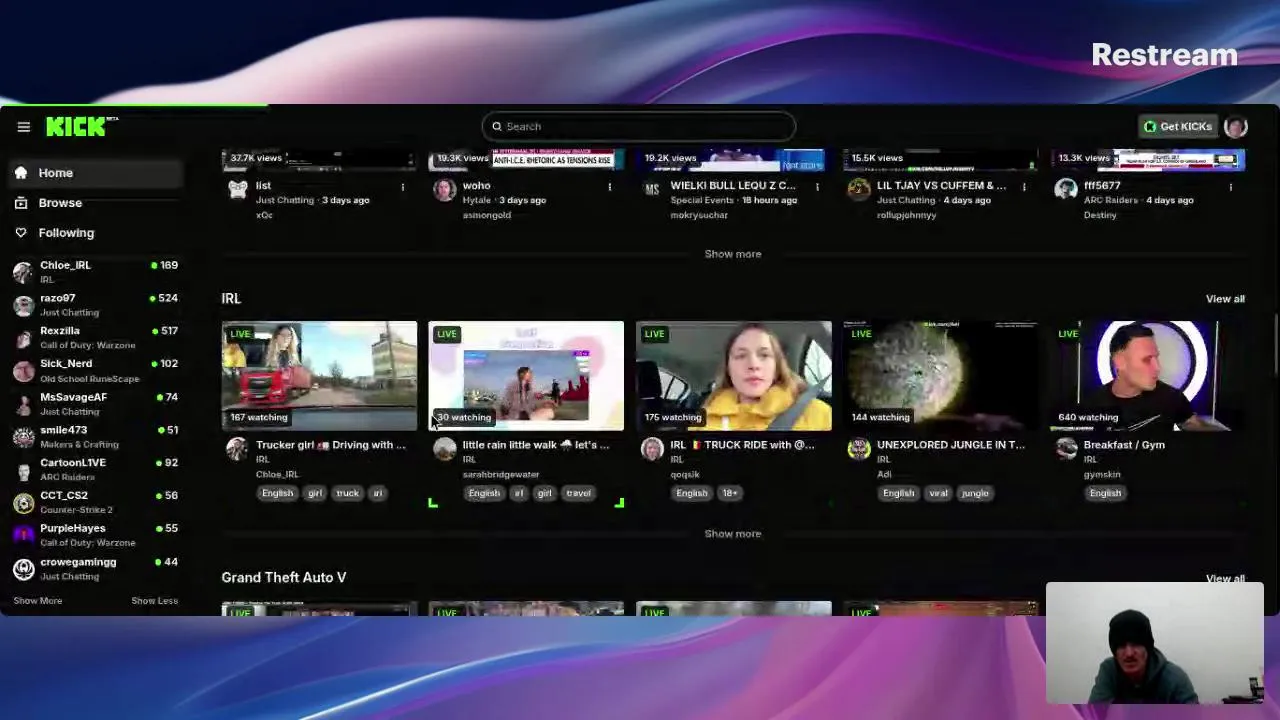Click xQc channel under 'list' video

click(264, 215)
